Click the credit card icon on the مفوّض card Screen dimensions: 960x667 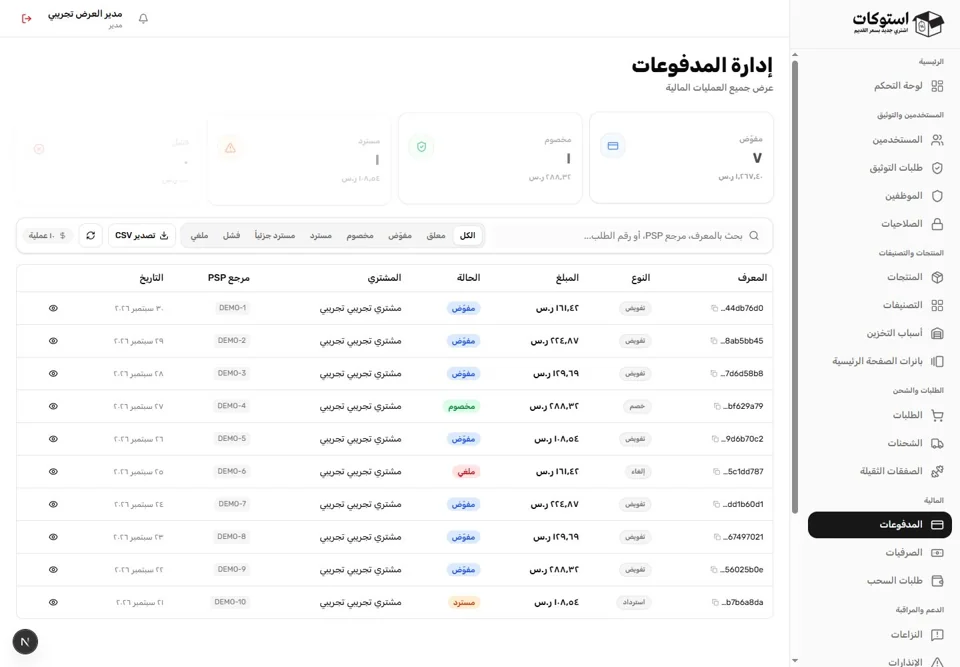613,146
